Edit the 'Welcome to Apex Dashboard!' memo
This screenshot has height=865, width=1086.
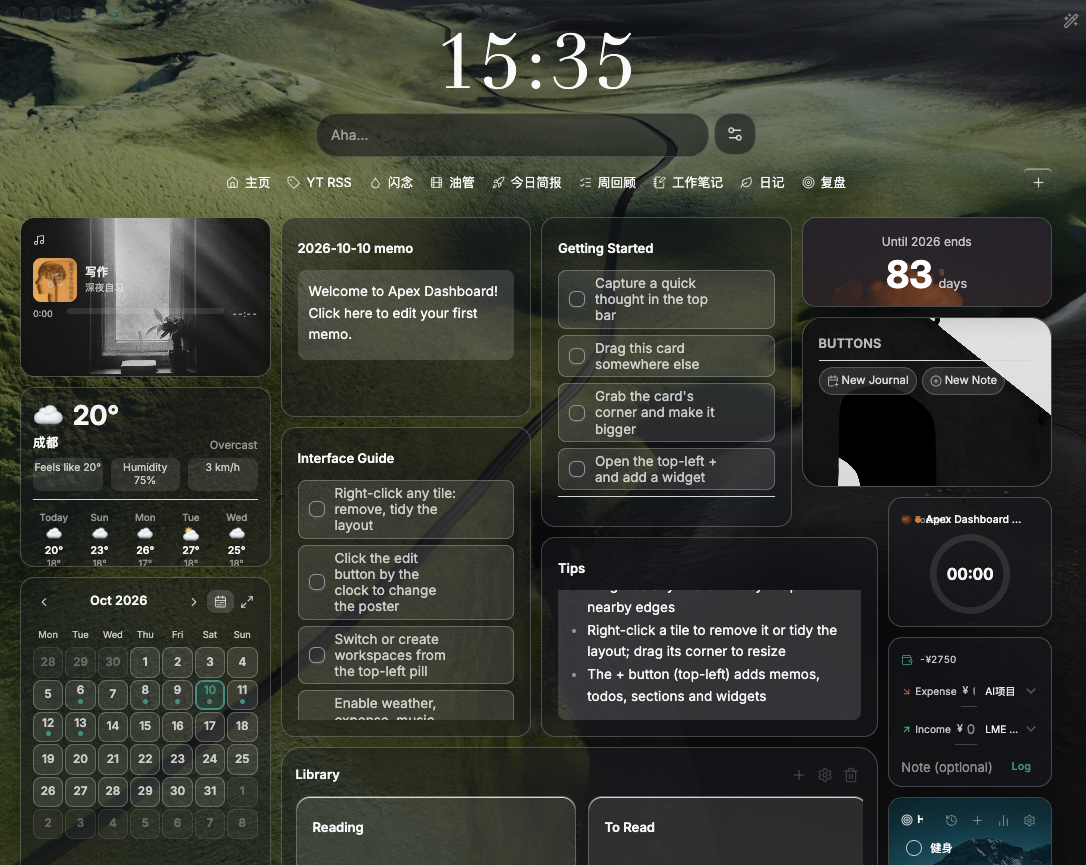pos(406,314)
